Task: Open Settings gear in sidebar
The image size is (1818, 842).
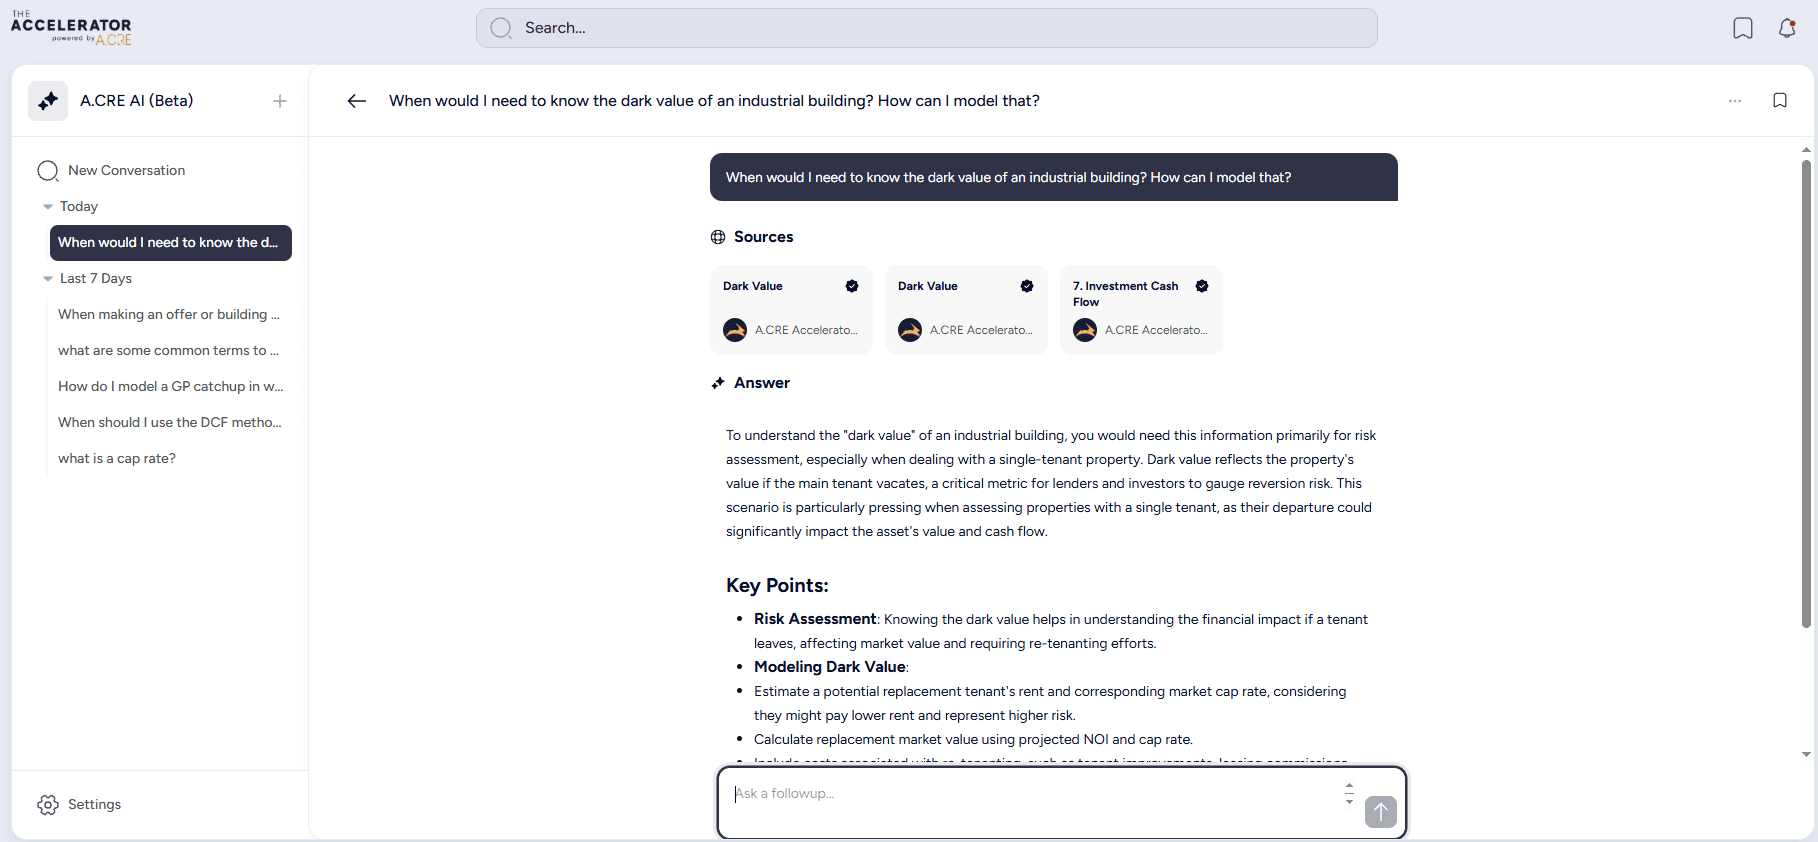Action: click(x=48, y=805)
